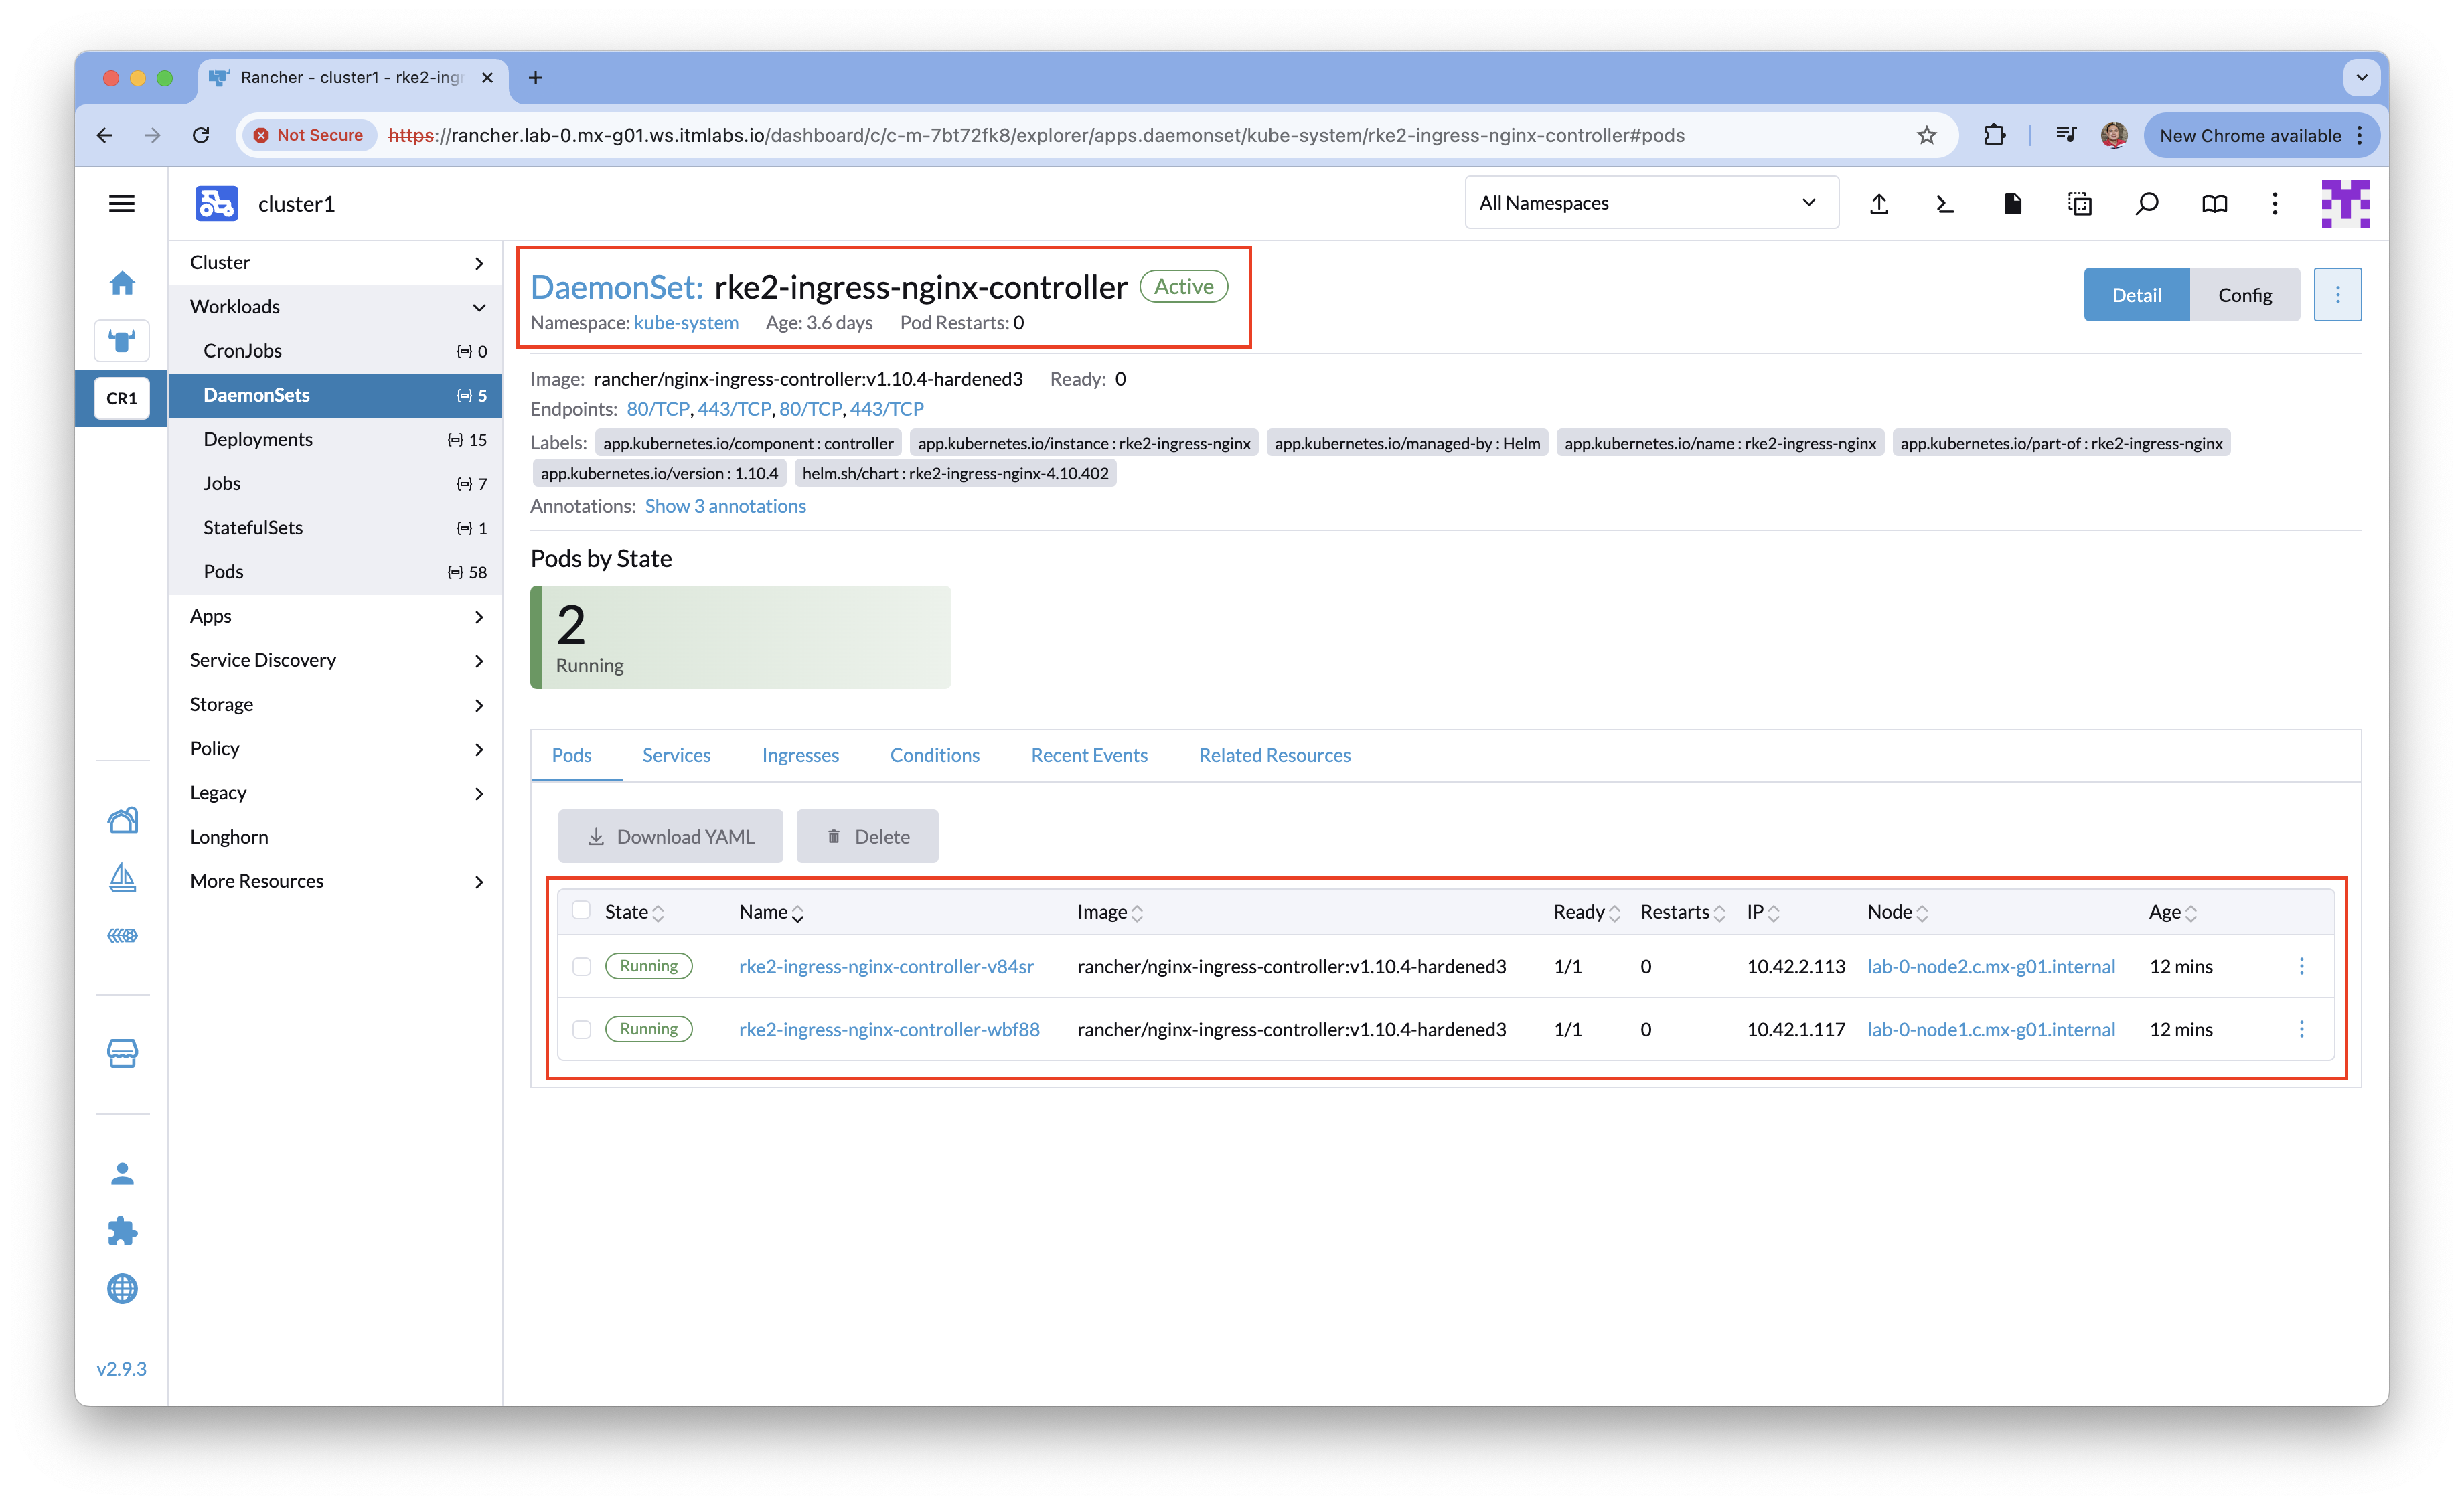Click the Download YAML button
The height and width of the screenshot is (1505, 2464).
[x=670, y=836]
